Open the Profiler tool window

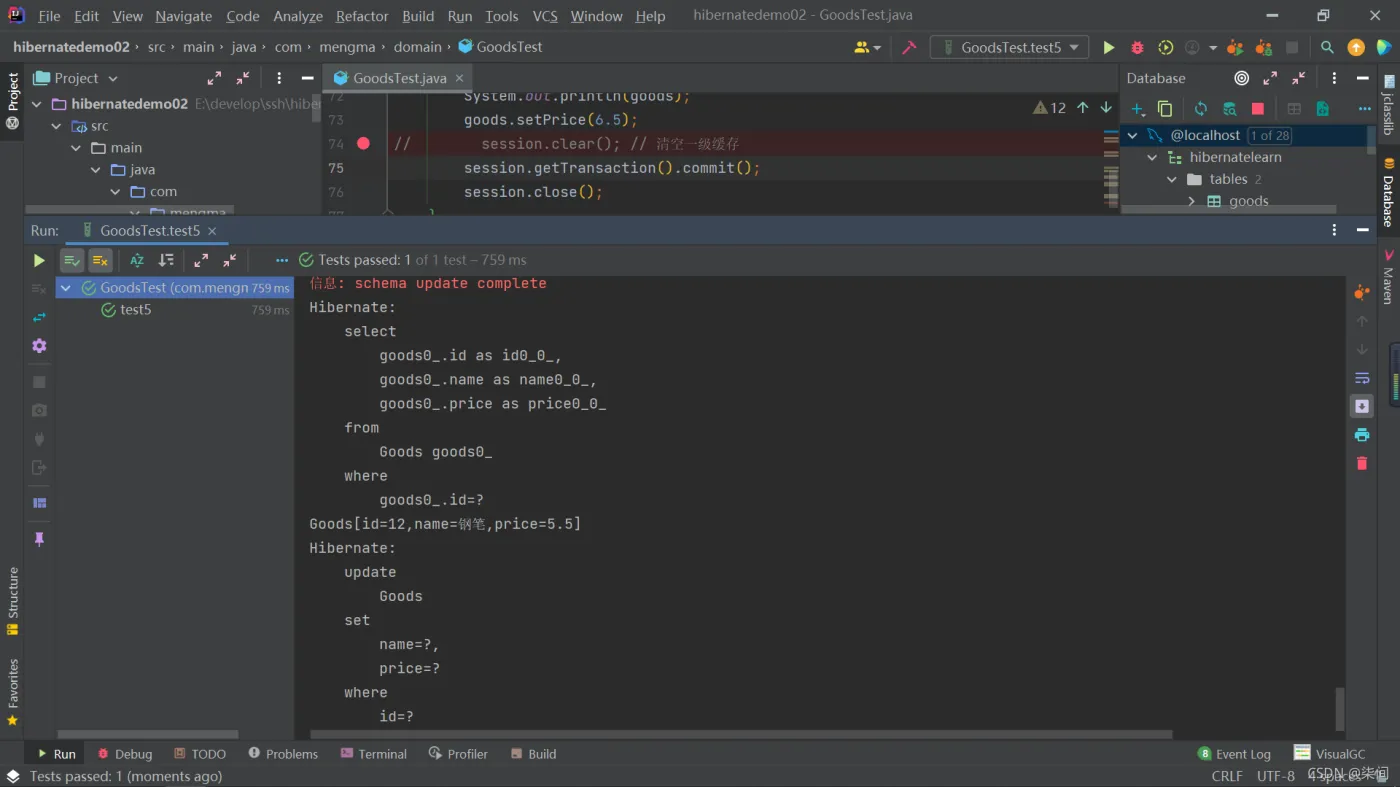click(x=458, y=754)
